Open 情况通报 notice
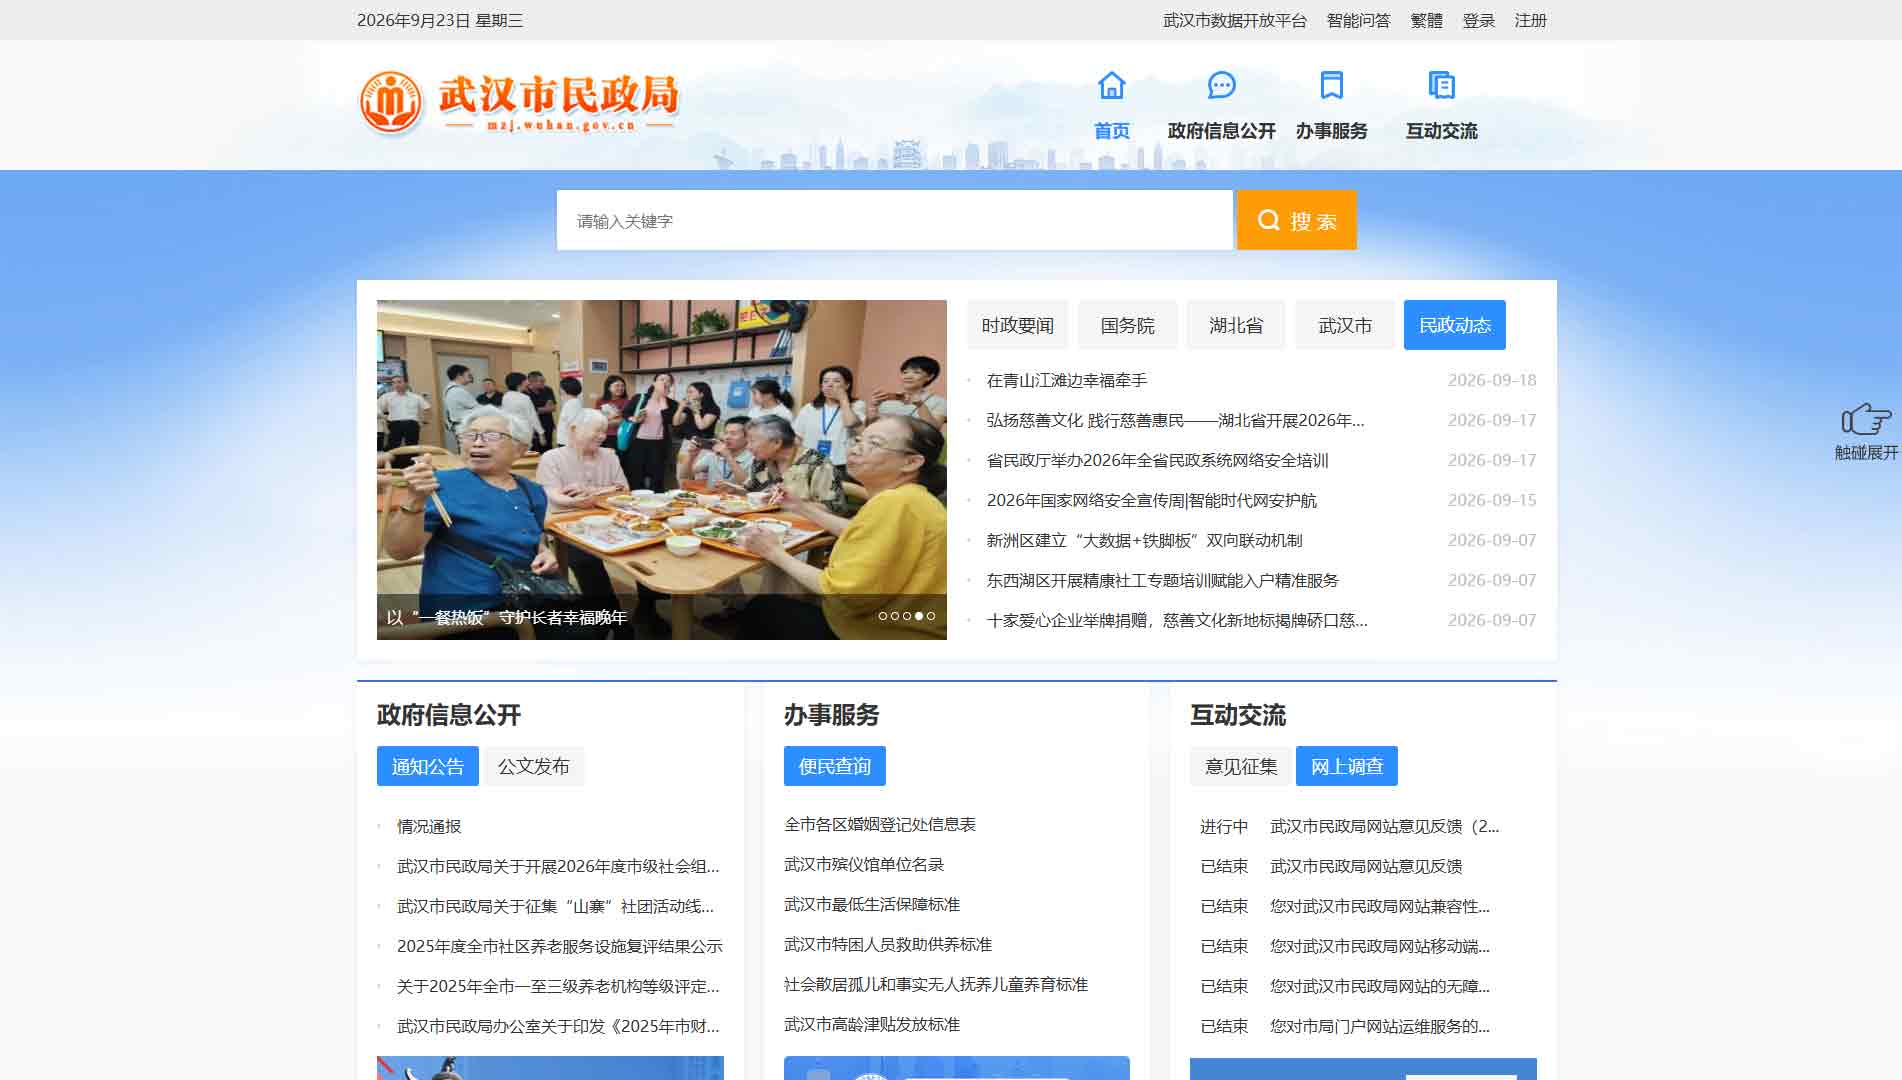Image resolution: width=1902 pixels, height=1080 pixels. 429,826
